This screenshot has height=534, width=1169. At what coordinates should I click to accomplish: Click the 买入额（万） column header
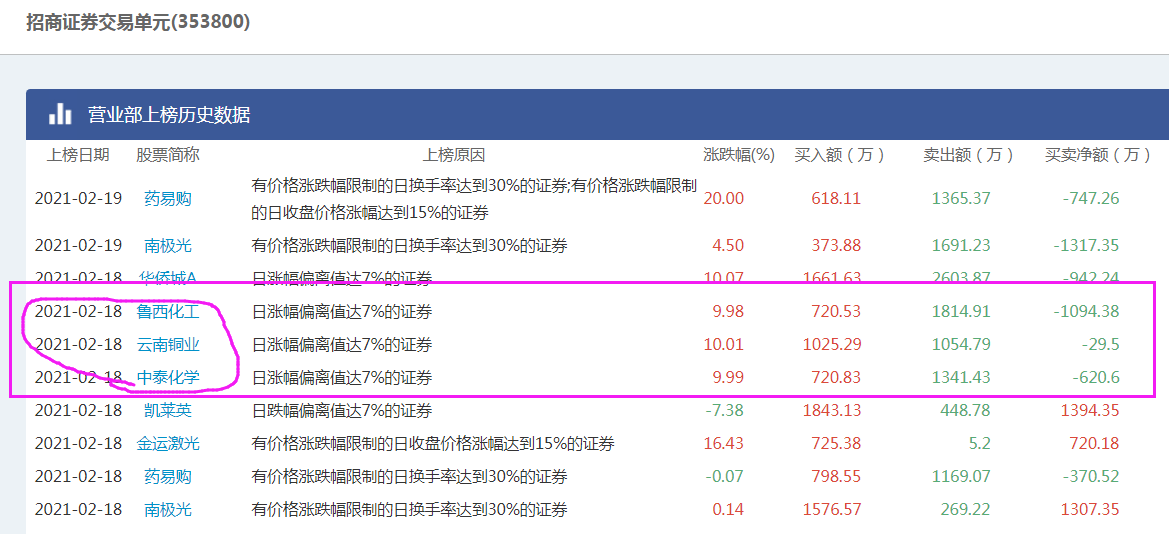click(x=839, y=155)
